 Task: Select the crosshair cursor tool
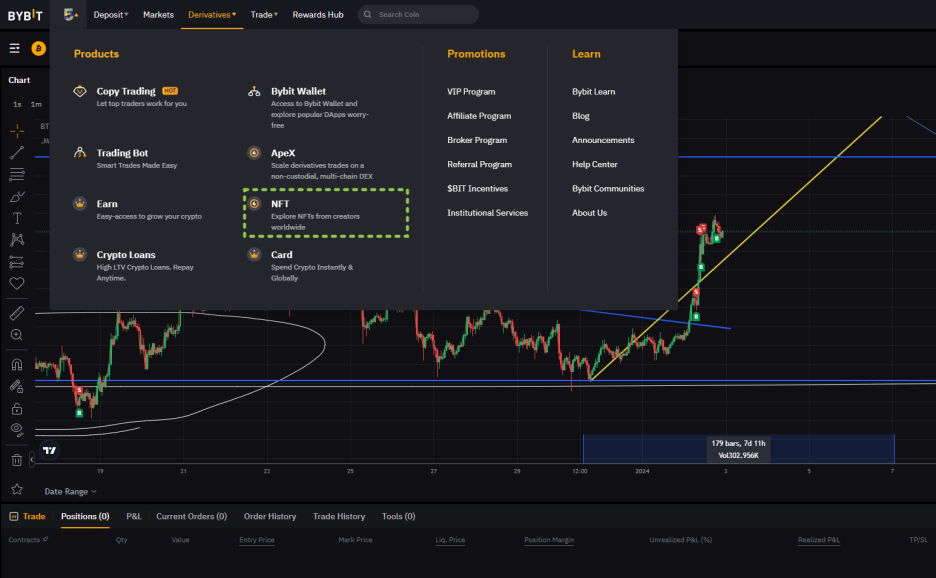(x=17, y=130)
